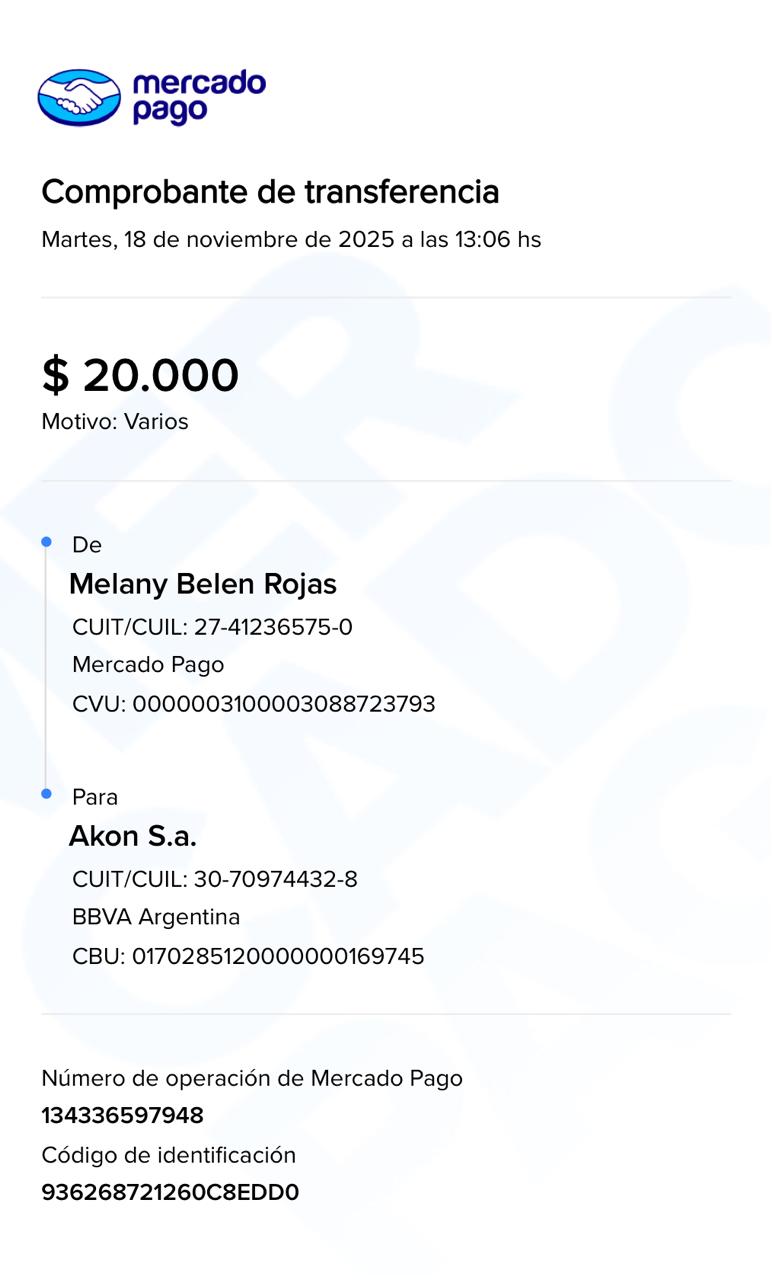
Task: Click the Comprobante de transferencia heading
Action: coord(270,191)
